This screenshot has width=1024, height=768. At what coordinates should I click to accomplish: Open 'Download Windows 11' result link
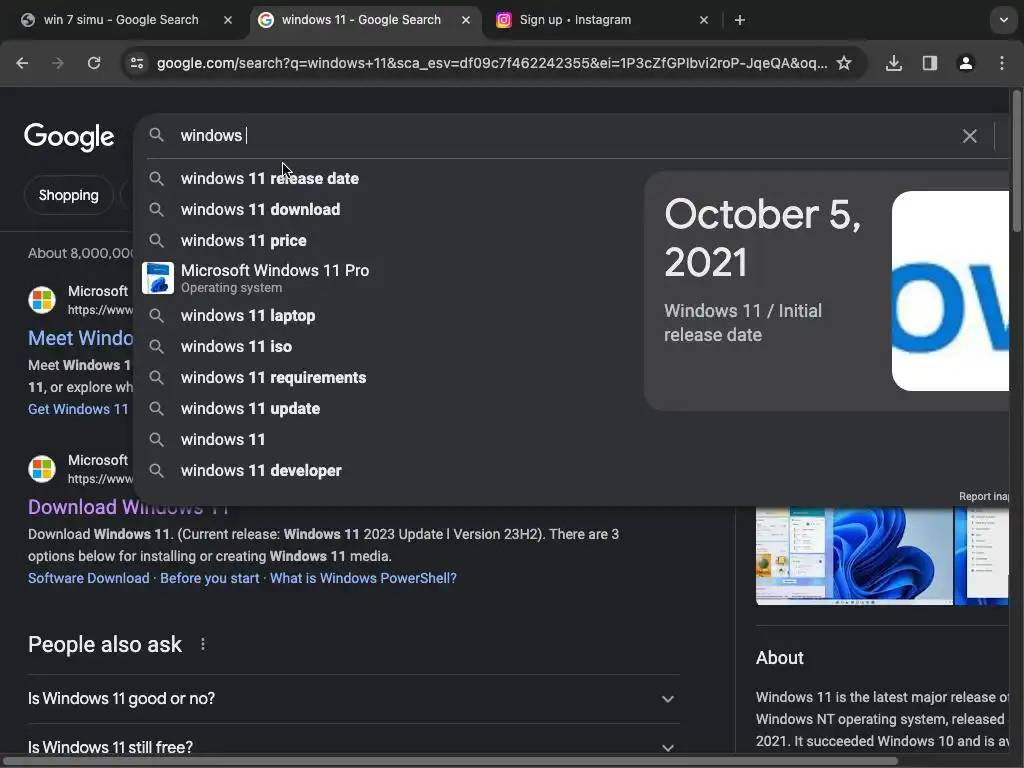[128, 507]
